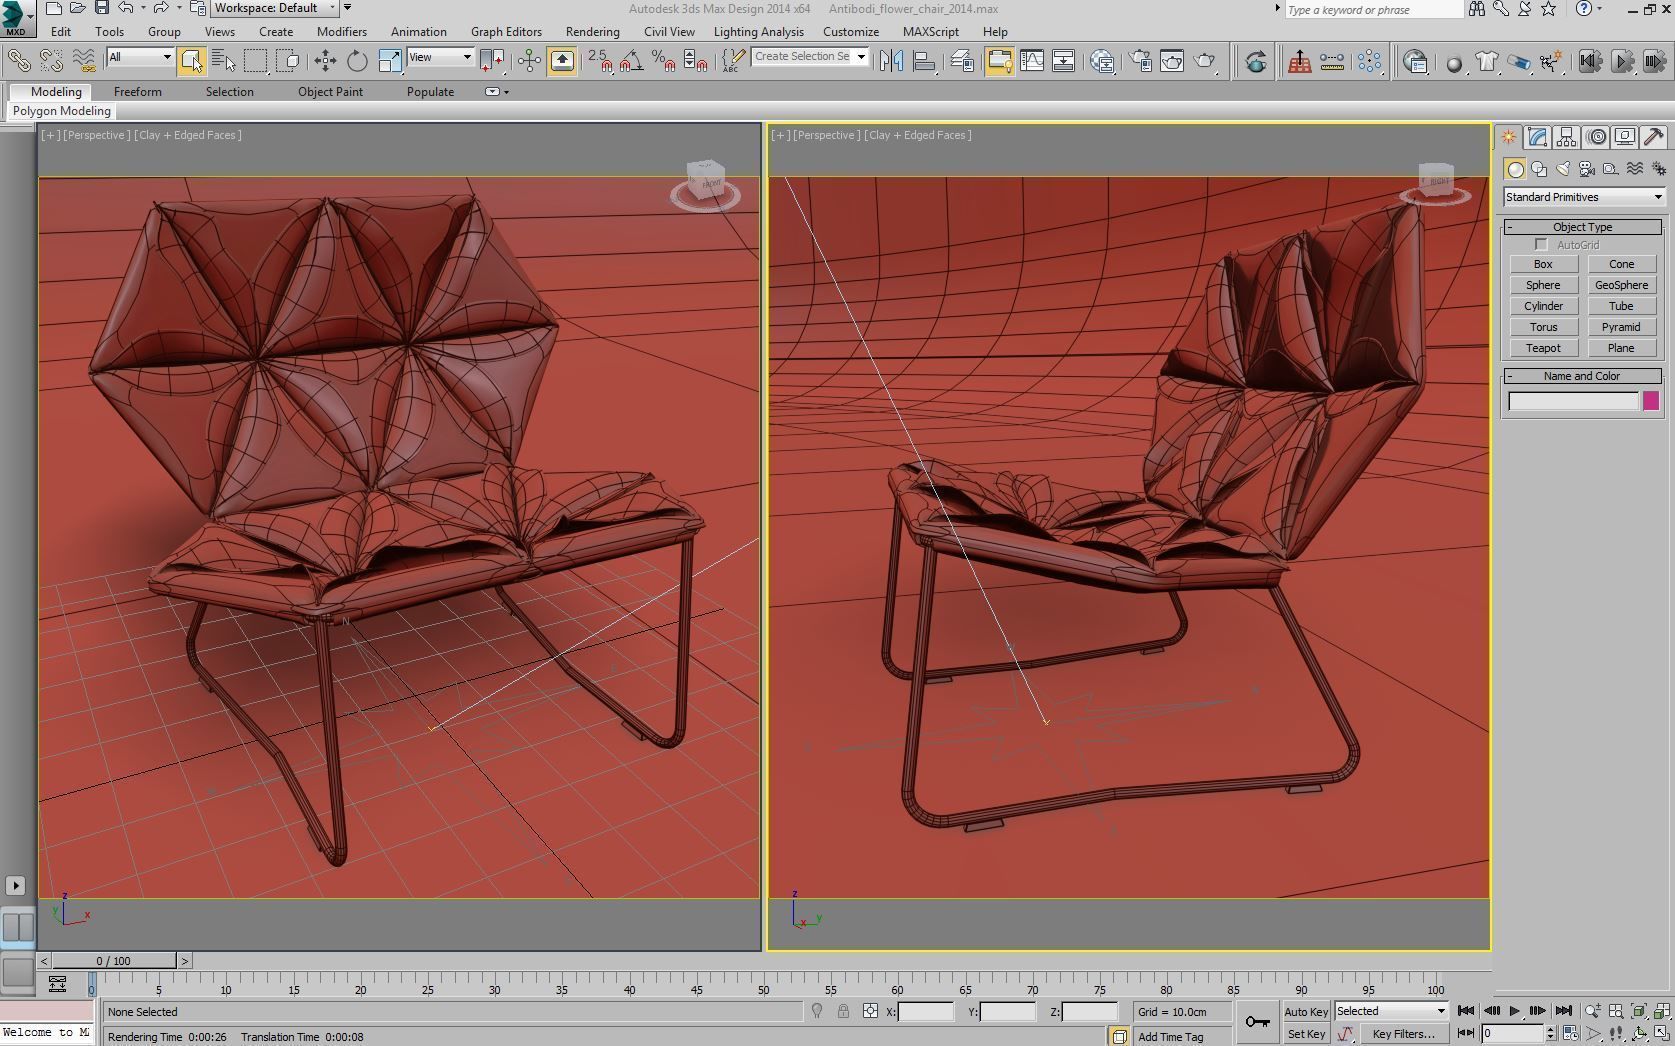Open the Rendering menu
The width and height of the screenshot is (1675, 1046).
pyautogui.click(x=592, y=32)
